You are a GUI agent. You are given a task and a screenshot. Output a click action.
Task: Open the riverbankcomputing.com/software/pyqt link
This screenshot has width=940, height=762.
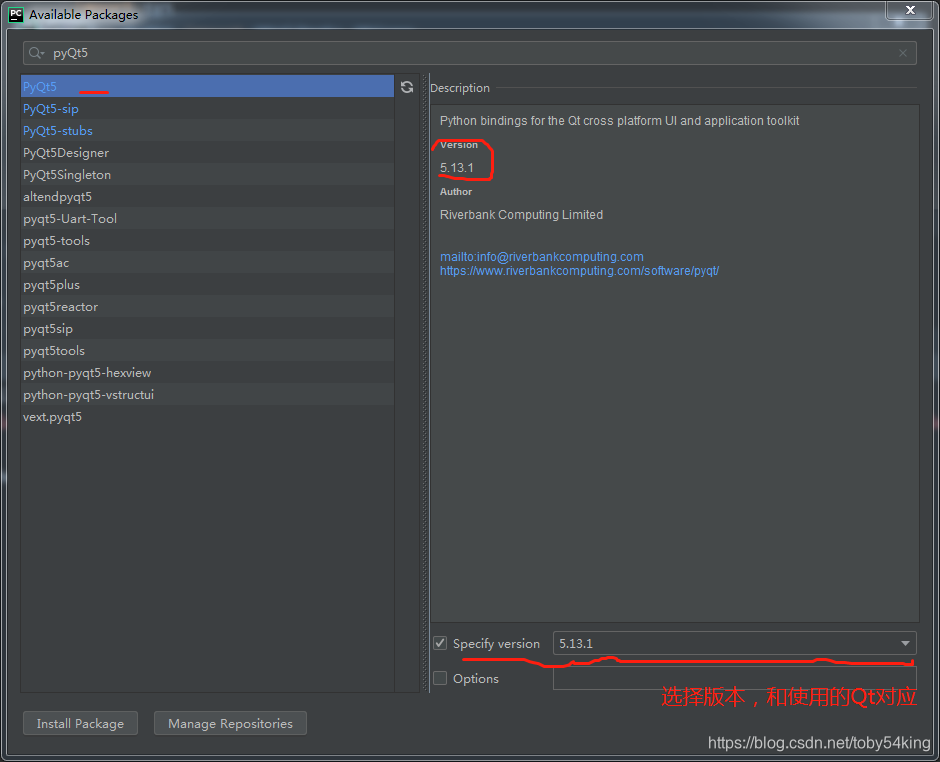pos(579,271)
